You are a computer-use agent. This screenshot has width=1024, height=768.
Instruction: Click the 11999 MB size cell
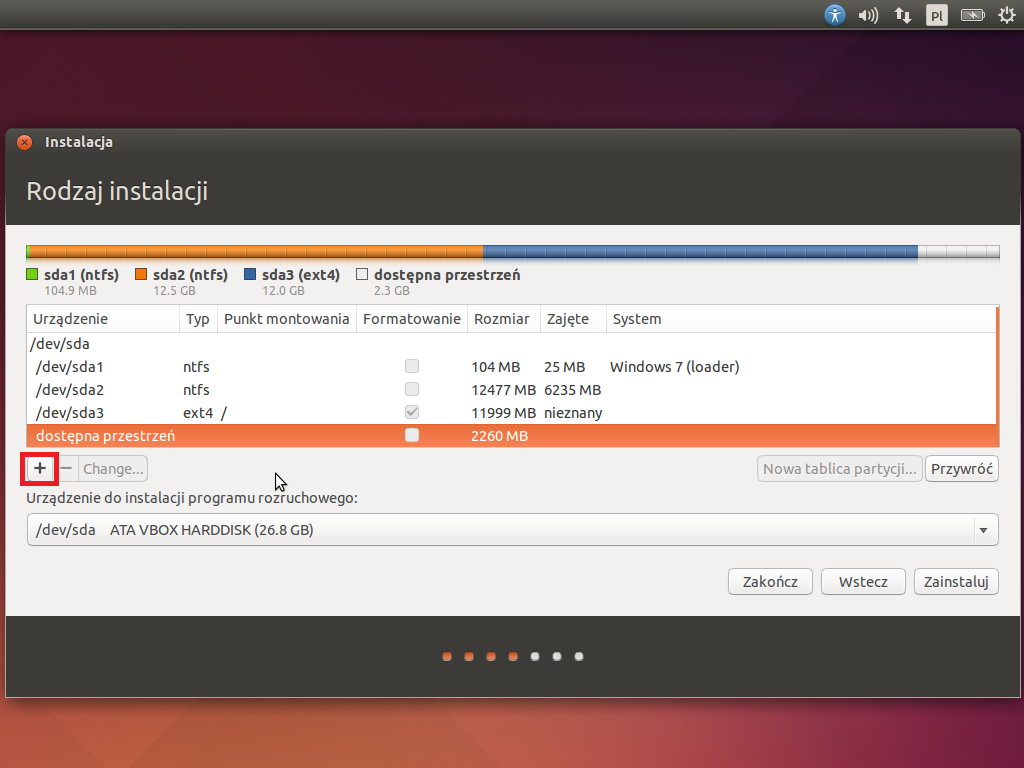pyautogui.click(x=504, y=413)
